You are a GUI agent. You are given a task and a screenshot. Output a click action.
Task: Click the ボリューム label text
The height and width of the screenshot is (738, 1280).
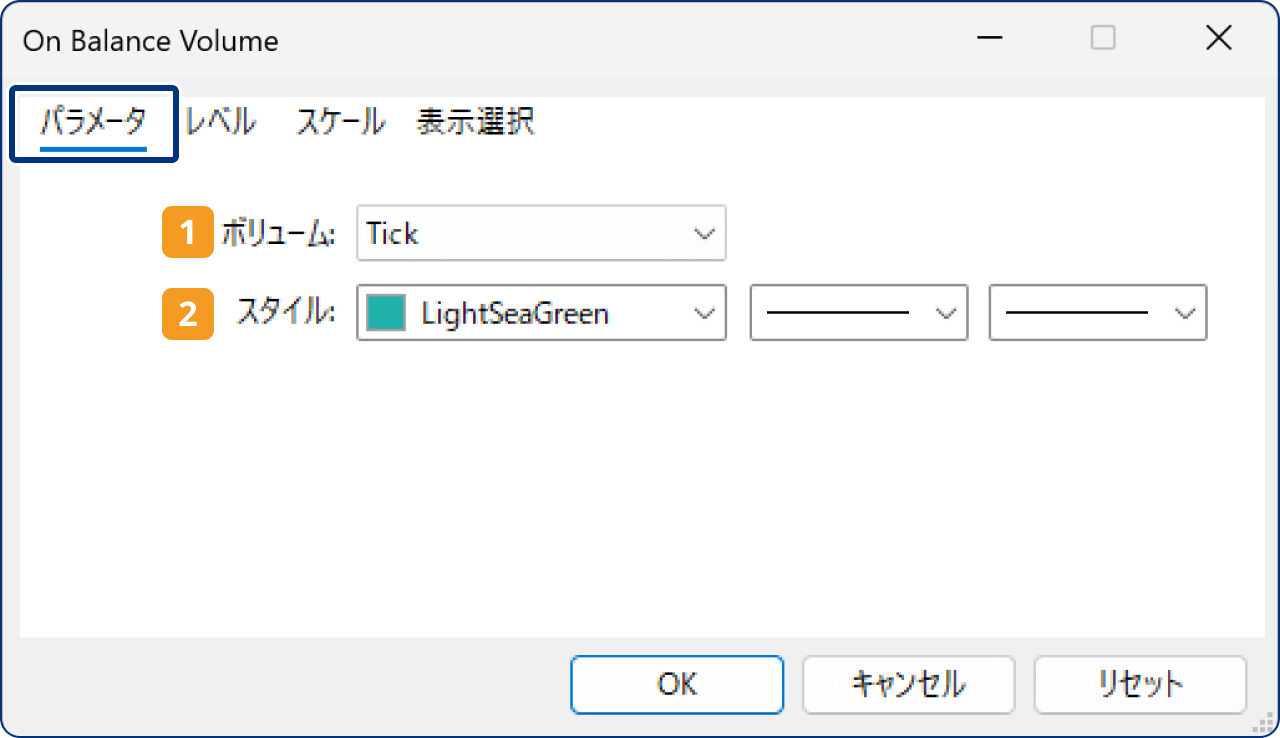click(x=277, y=231)
